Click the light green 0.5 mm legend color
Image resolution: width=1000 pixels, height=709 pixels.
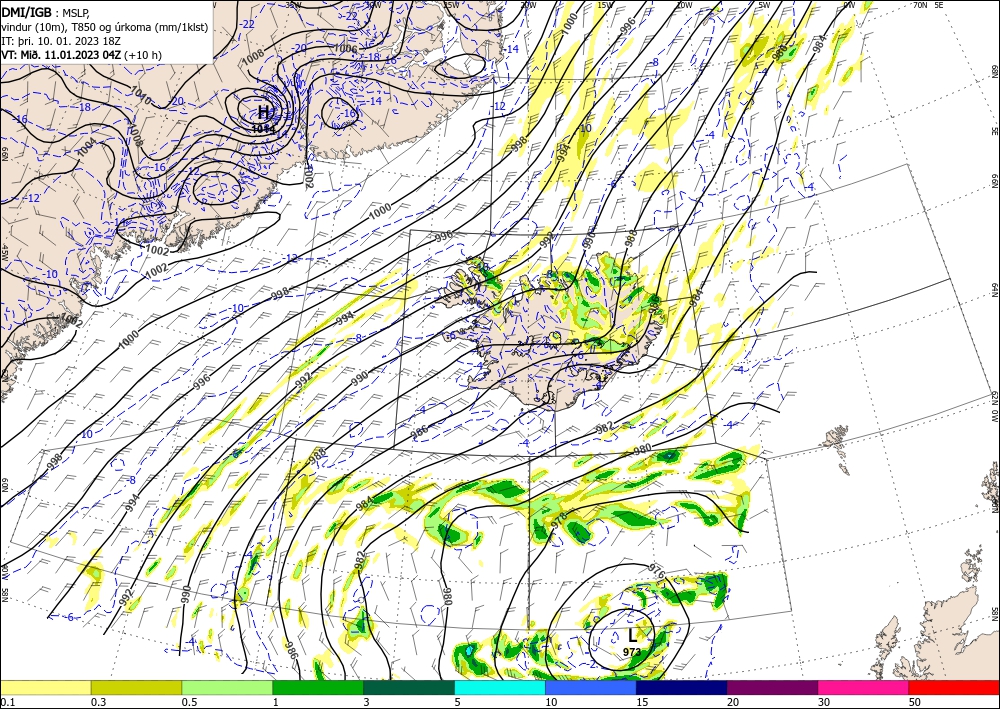tap(227, 687)
